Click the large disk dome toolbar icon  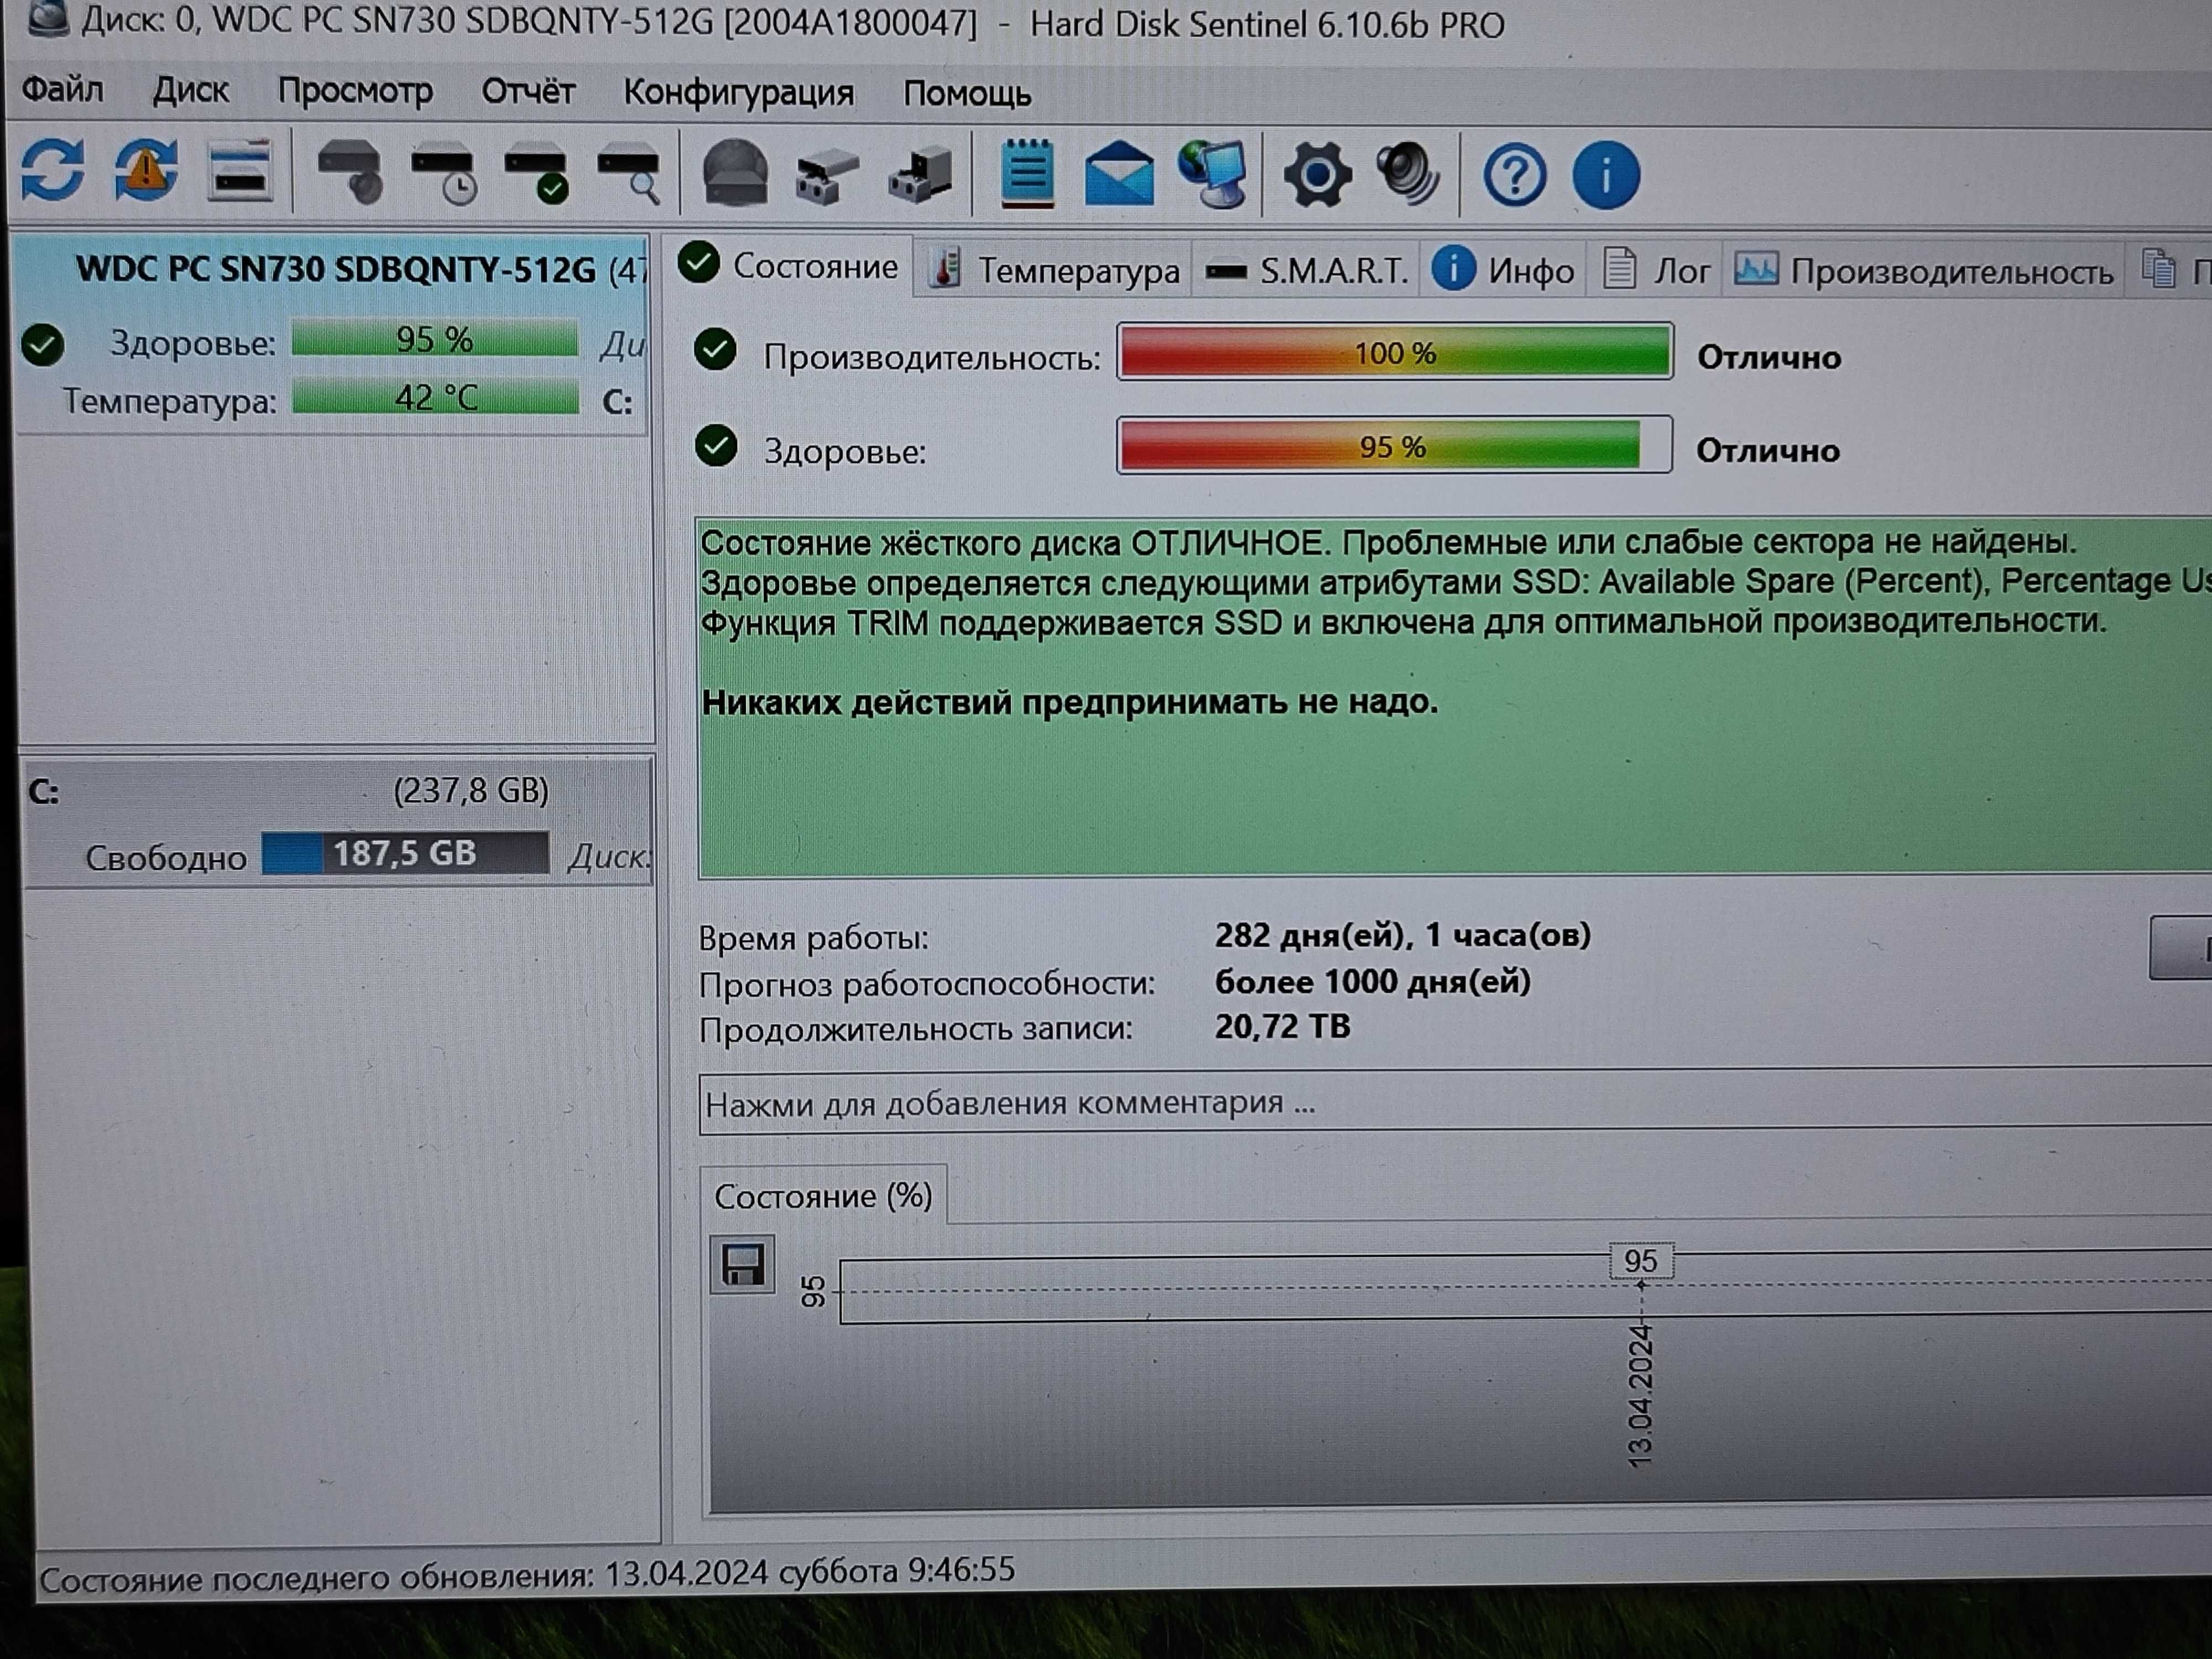click(736, 174)
